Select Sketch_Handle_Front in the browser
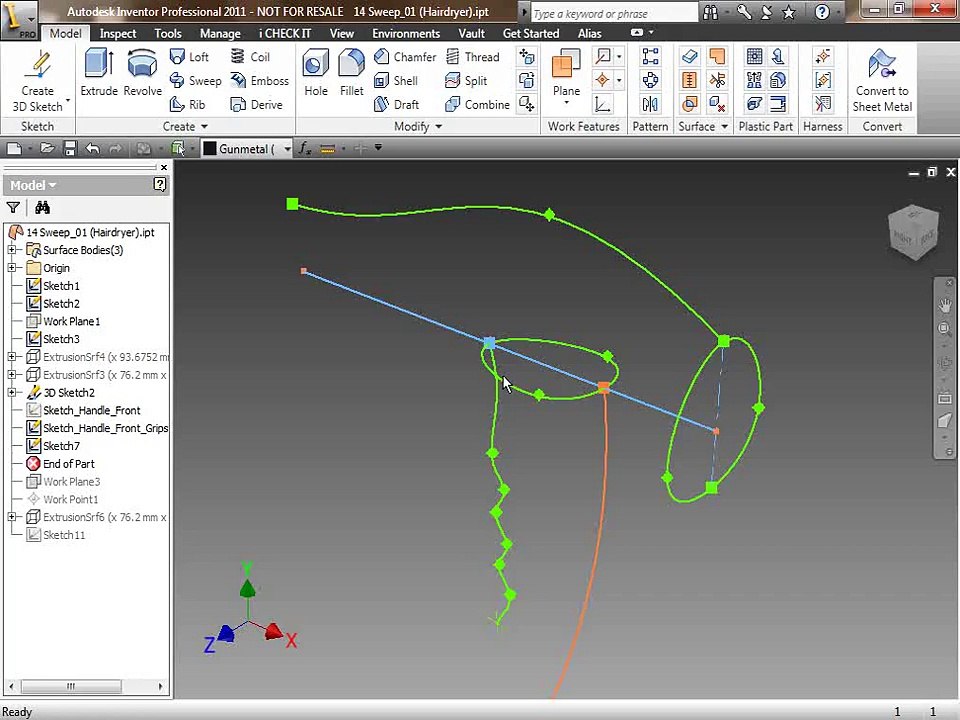This screenshot has height=720, width=960. point(91,410)
